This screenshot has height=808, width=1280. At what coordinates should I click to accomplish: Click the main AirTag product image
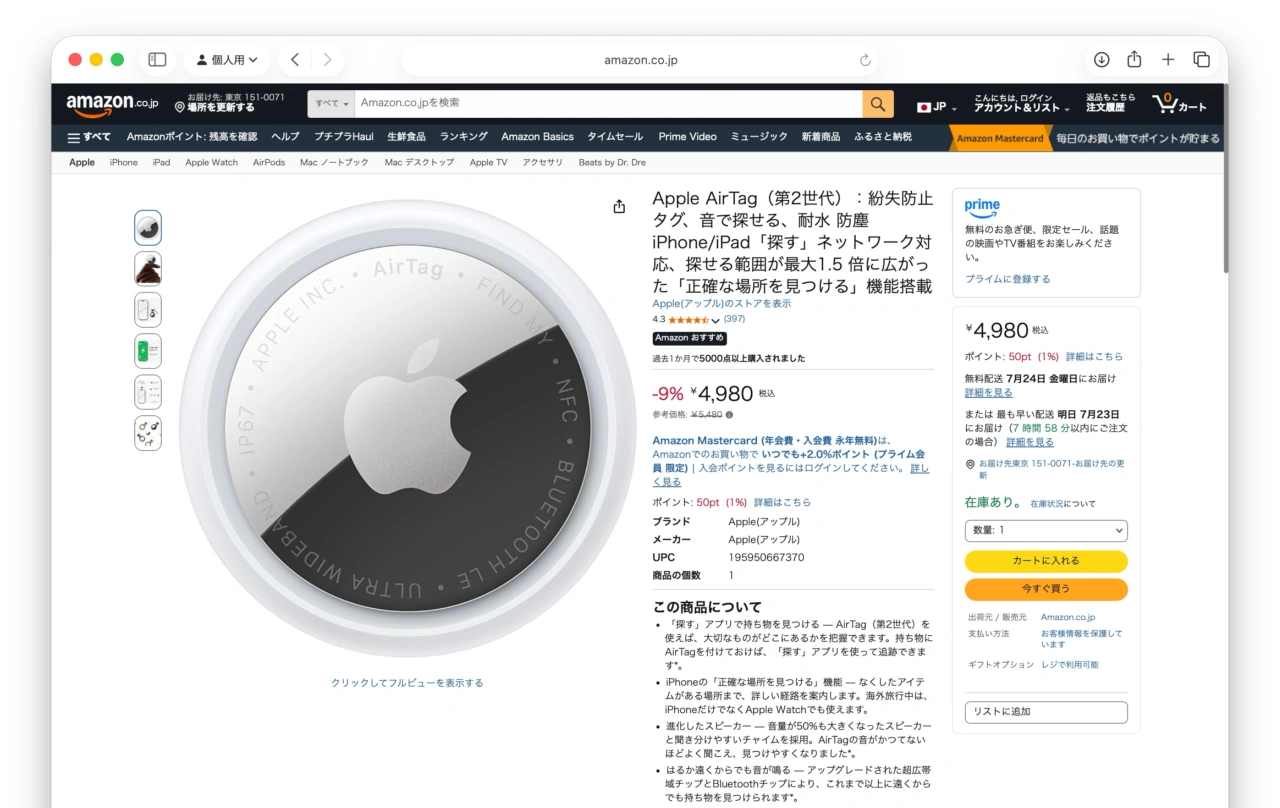tap(407, 428)
